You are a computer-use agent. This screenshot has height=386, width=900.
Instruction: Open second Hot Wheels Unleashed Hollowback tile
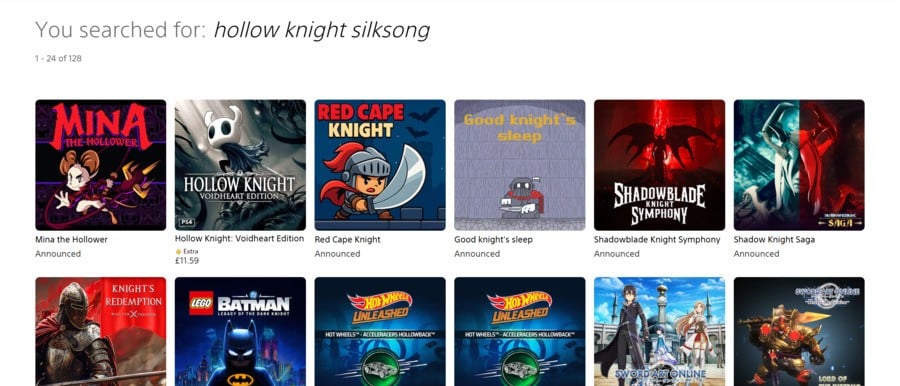tap(520, 331)
